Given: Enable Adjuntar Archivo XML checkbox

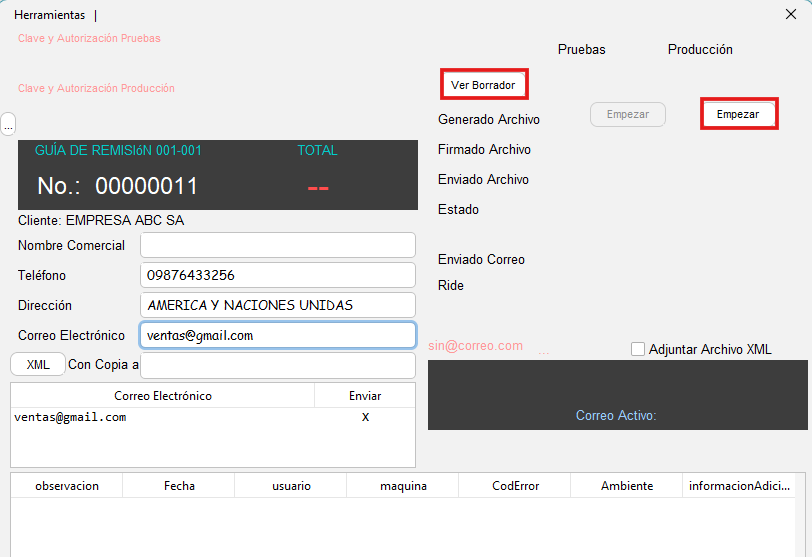Looking at the screenshot, I should pos(638,349).
